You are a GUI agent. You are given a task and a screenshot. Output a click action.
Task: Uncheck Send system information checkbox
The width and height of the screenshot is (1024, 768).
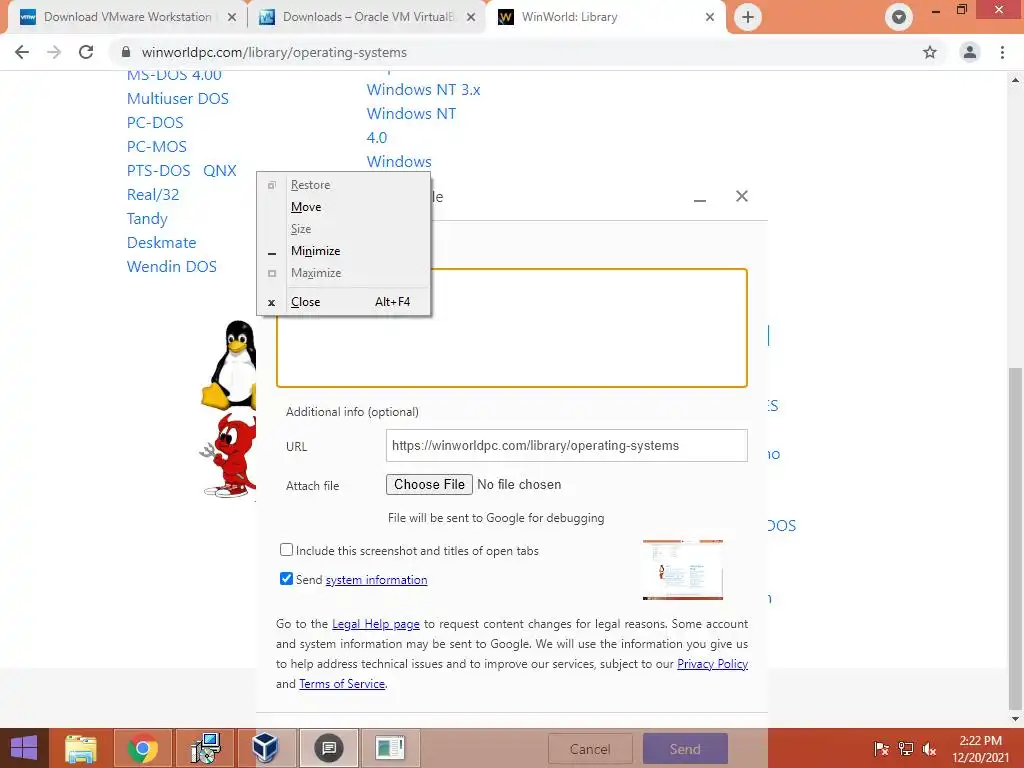click(x=286, y=579)
